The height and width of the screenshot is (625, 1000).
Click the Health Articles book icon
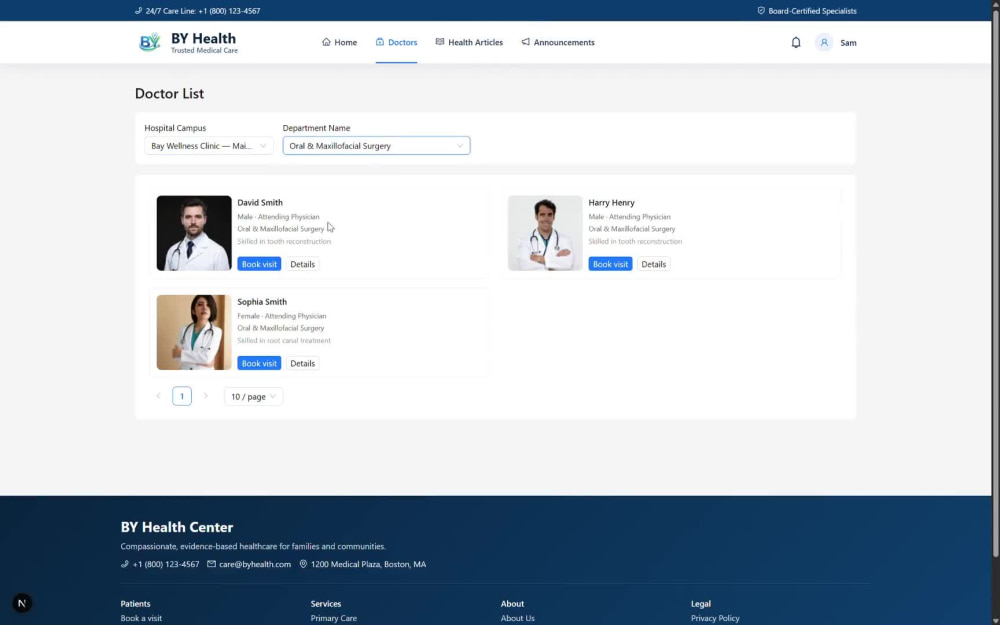(x=439, y=42)
